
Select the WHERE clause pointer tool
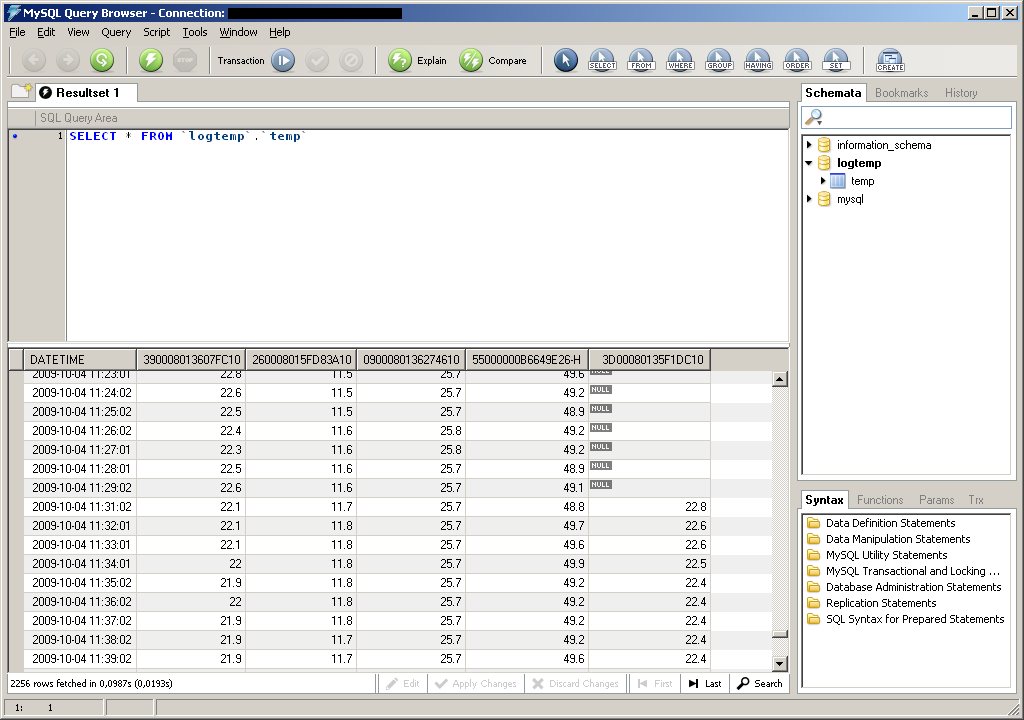680,61
